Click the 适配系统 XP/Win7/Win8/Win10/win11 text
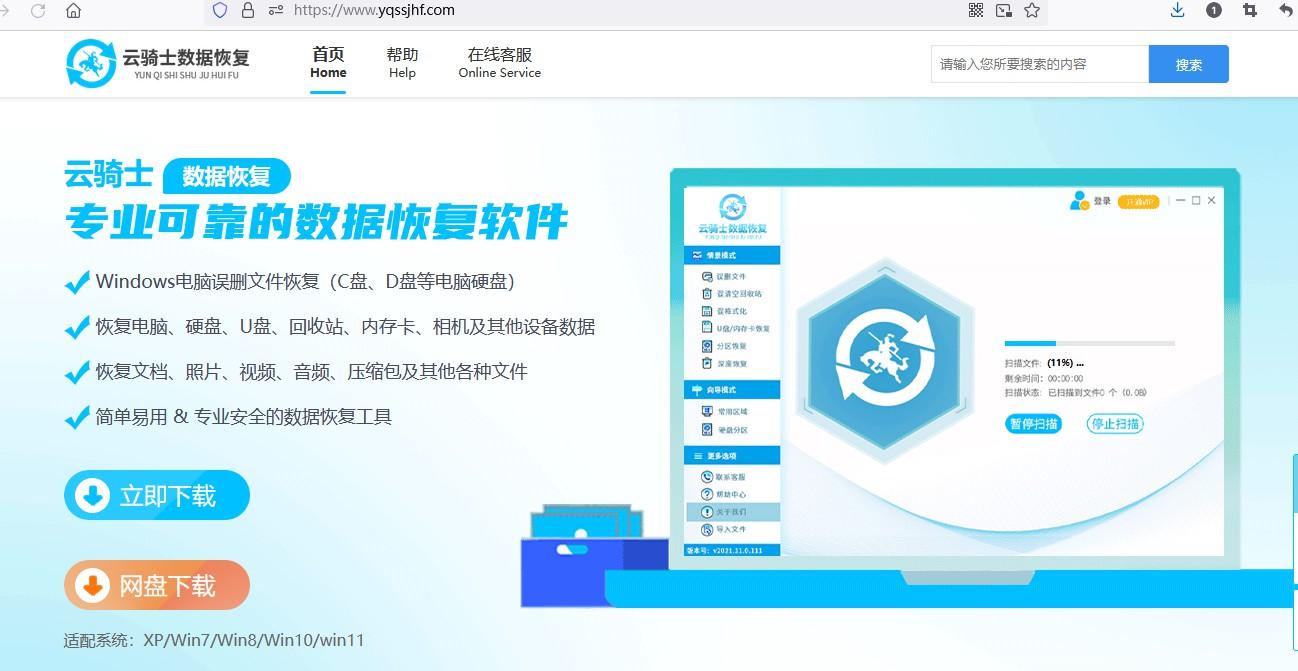This screenshot has width=1298, height=671. (x=214, y=639)
